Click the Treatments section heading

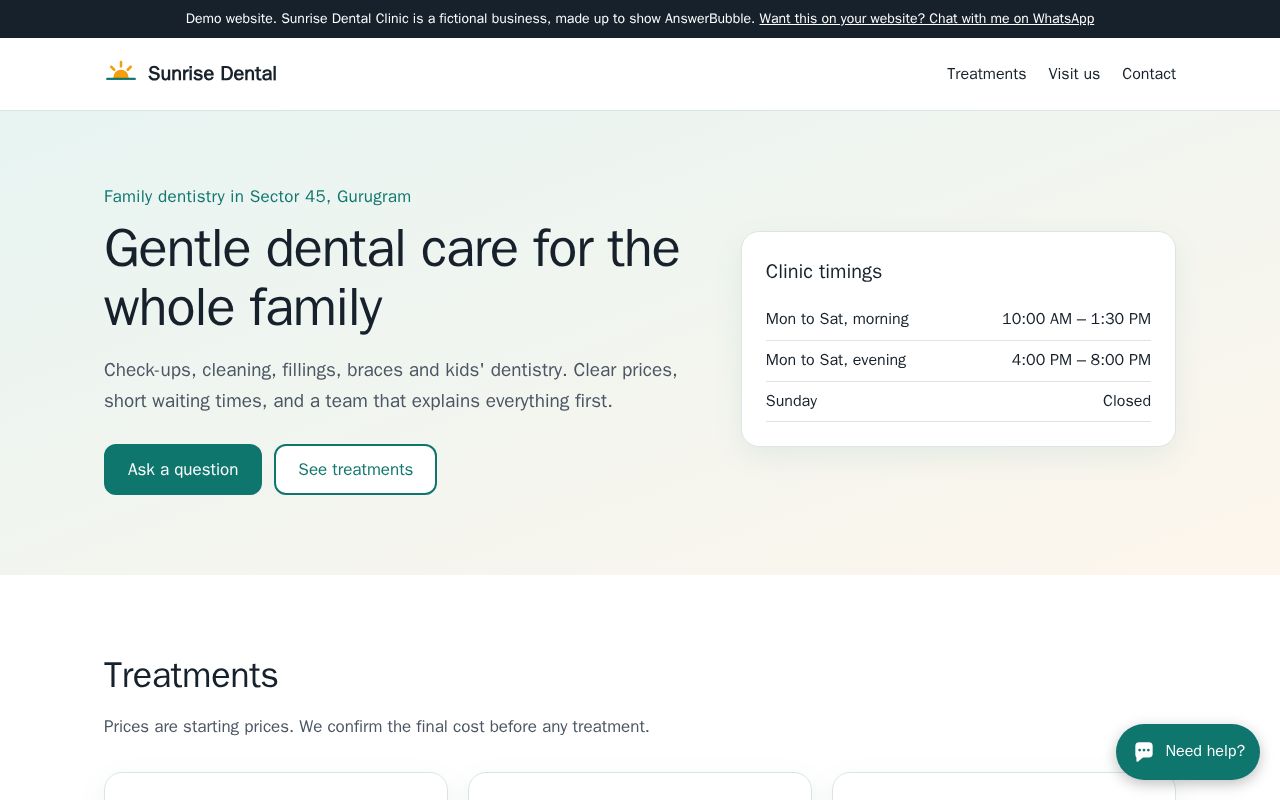[191, 675]
